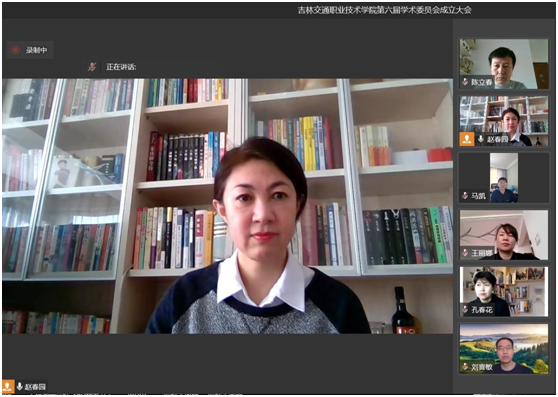Click the microphone icon in the main speaker's bottom label
The image size is (558, 397).
click(20, 386)
